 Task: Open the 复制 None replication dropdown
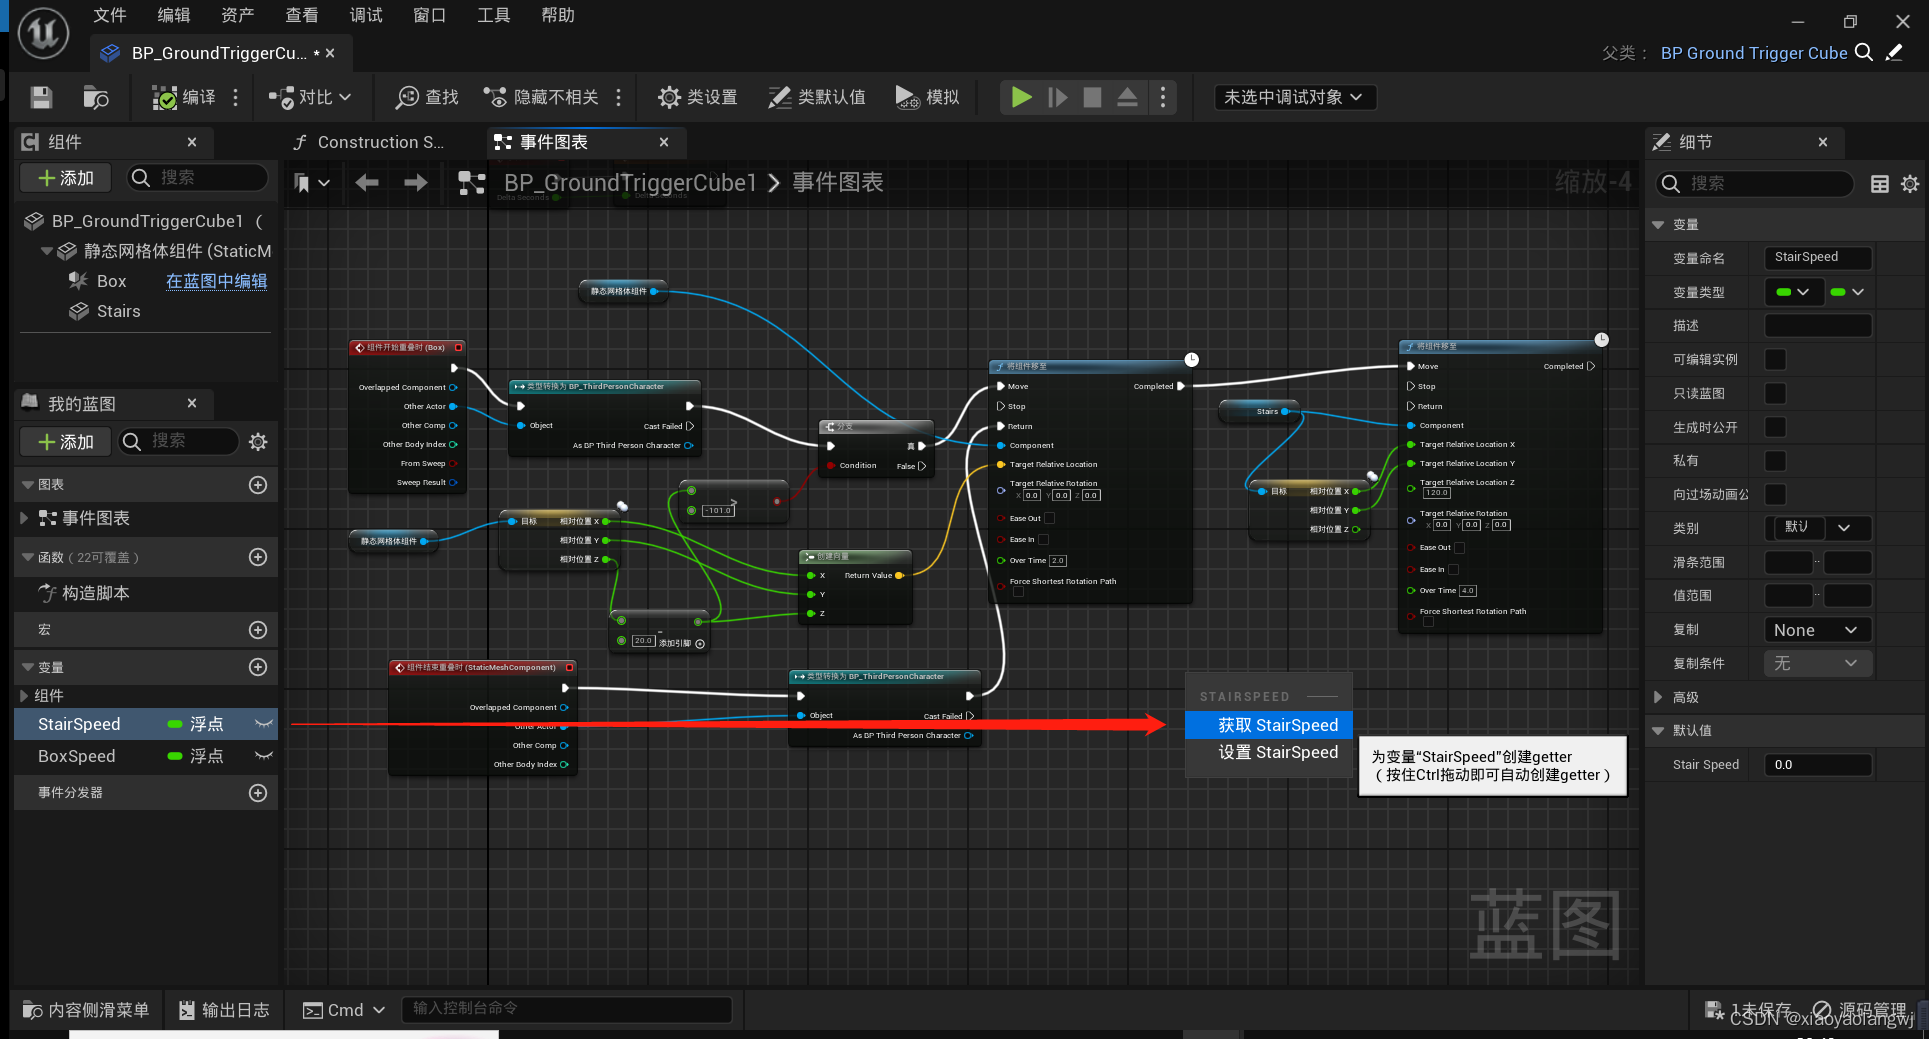click(x=1816, y=629)
